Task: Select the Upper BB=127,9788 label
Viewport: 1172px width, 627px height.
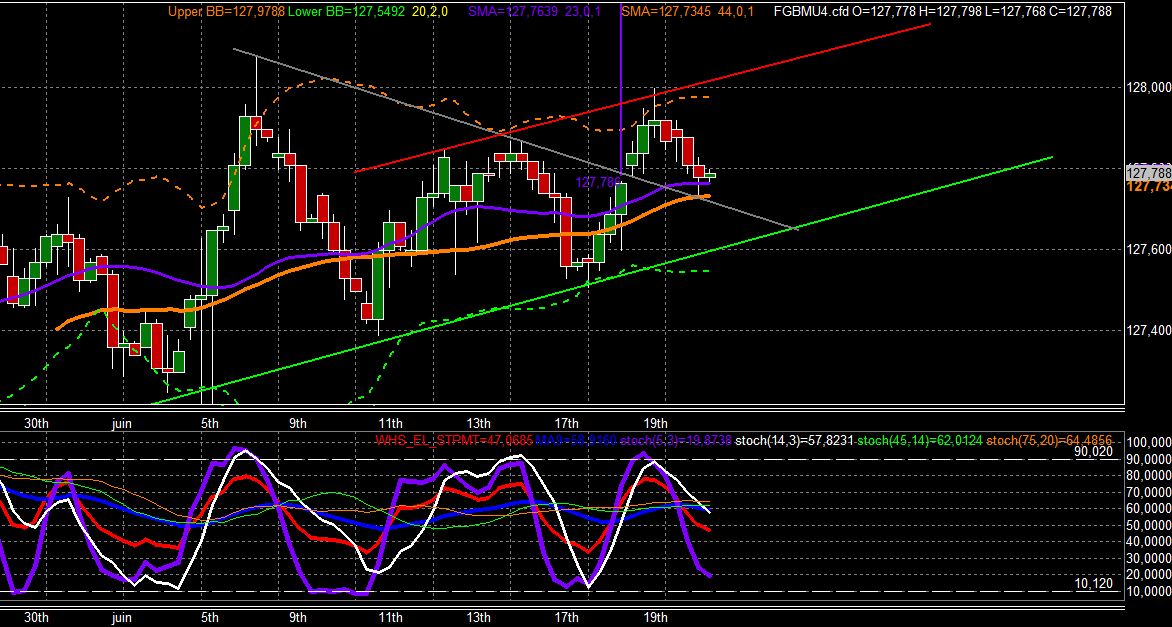Action: tap(226, 11)
